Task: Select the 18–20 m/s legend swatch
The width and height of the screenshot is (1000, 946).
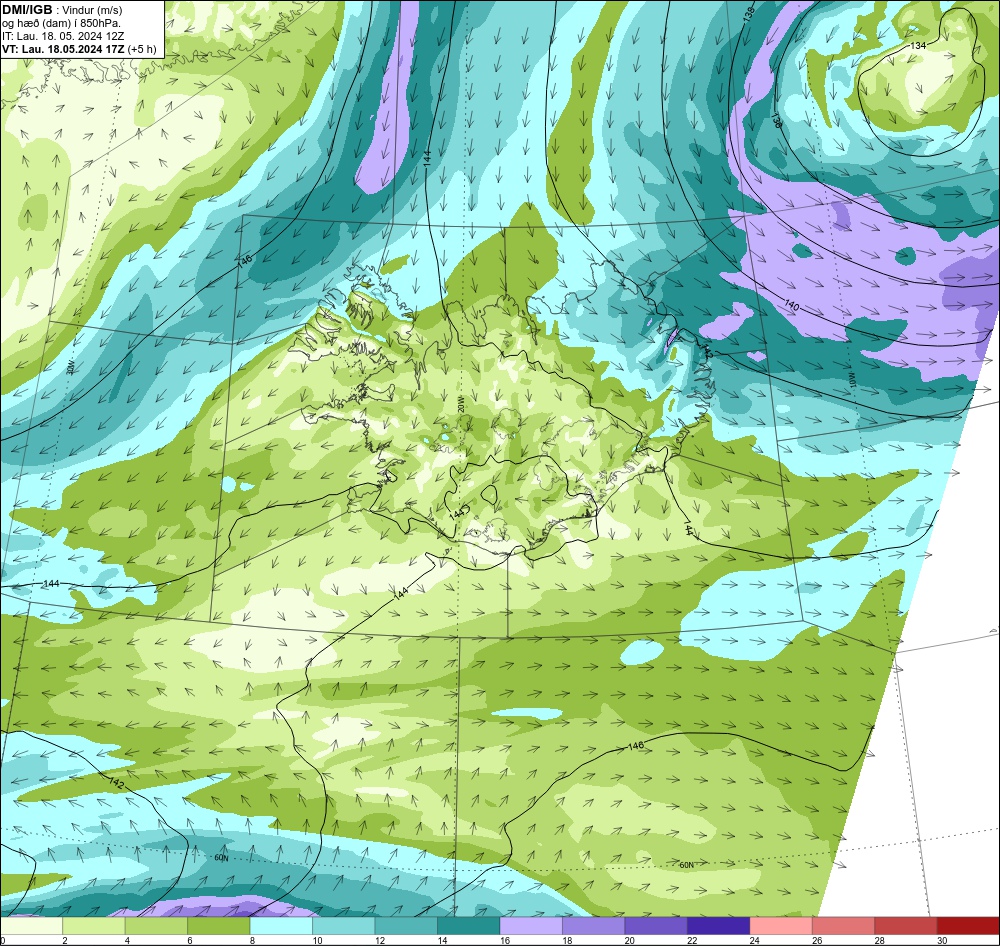Action: click(x=594, y=926)
